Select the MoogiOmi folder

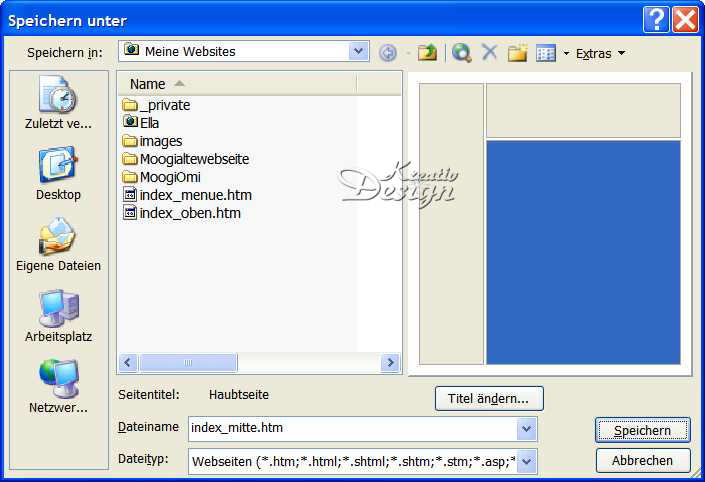161,177
